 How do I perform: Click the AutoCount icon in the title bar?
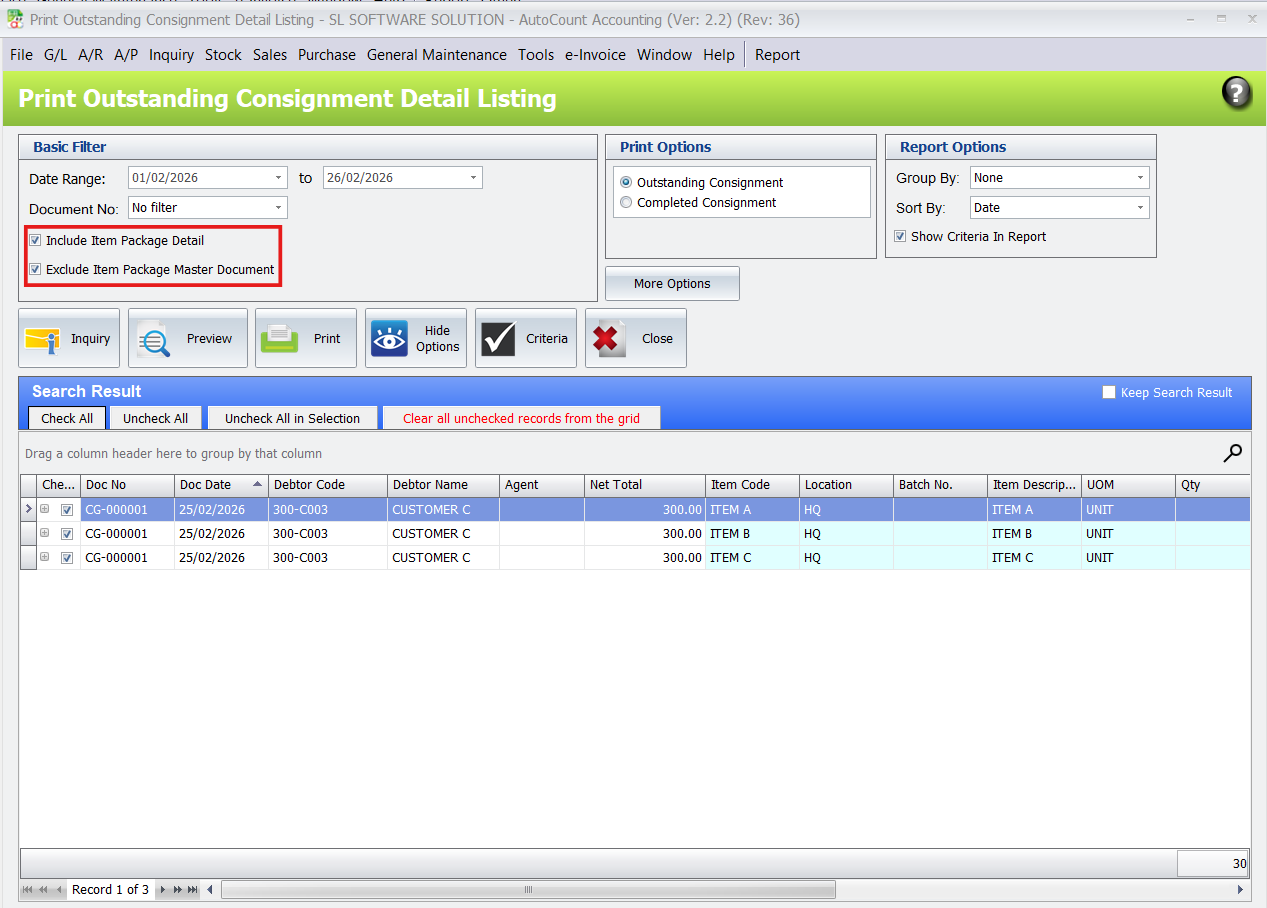click(x=15, y=18)
